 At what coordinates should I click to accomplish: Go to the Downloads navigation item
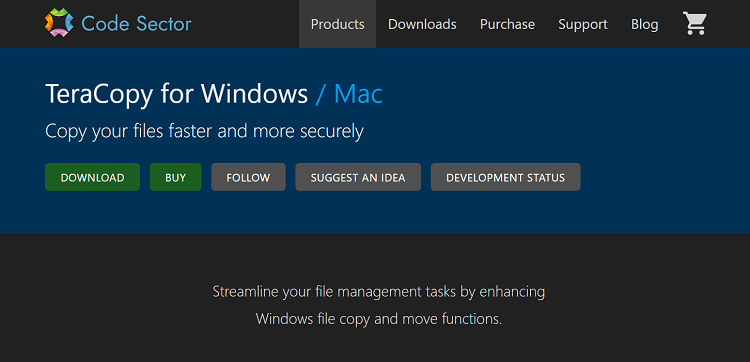(422, 24)
